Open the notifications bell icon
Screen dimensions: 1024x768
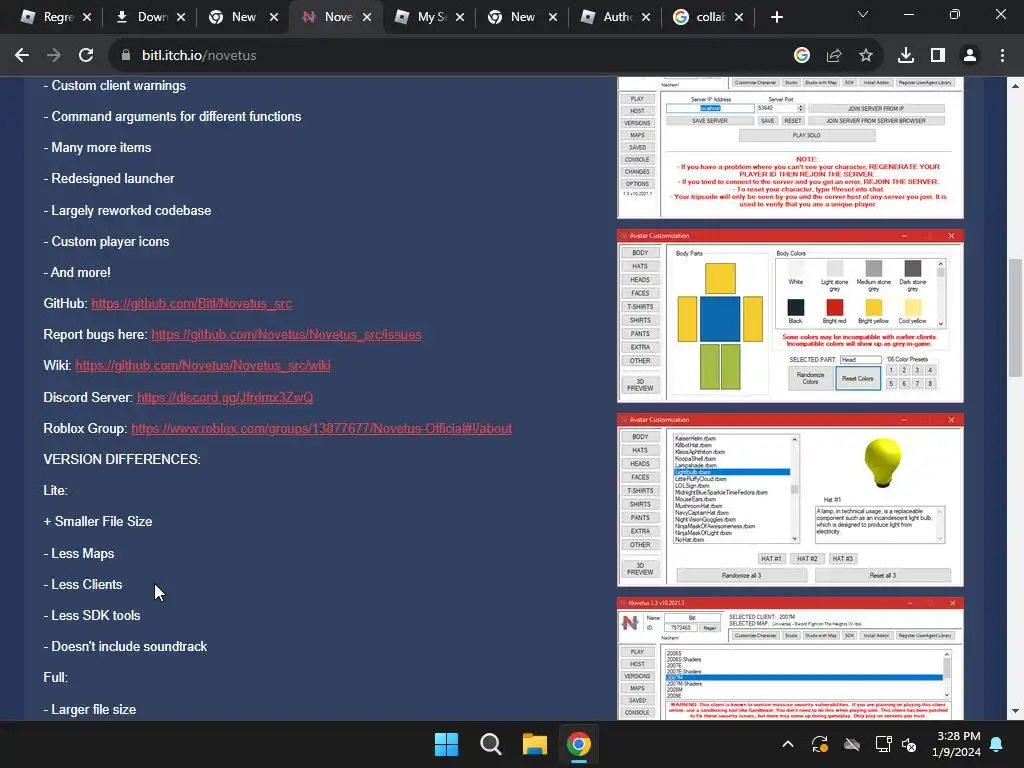click(x=997, y=744)
